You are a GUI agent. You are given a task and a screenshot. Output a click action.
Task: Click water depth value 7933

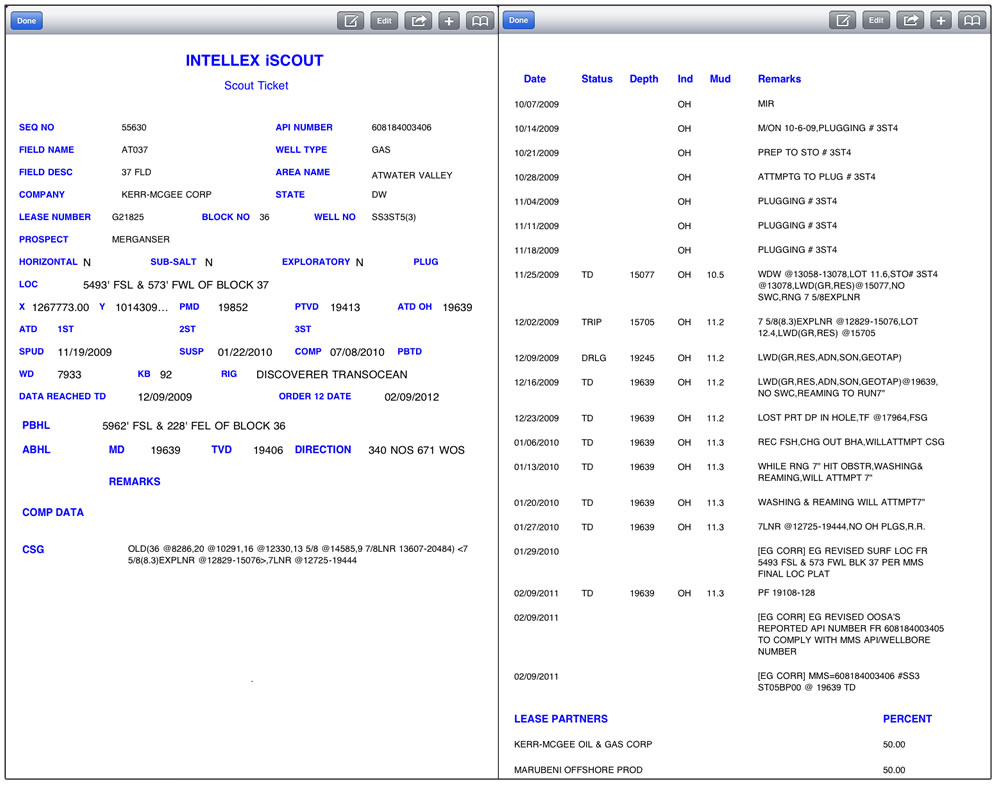[70, 375]
